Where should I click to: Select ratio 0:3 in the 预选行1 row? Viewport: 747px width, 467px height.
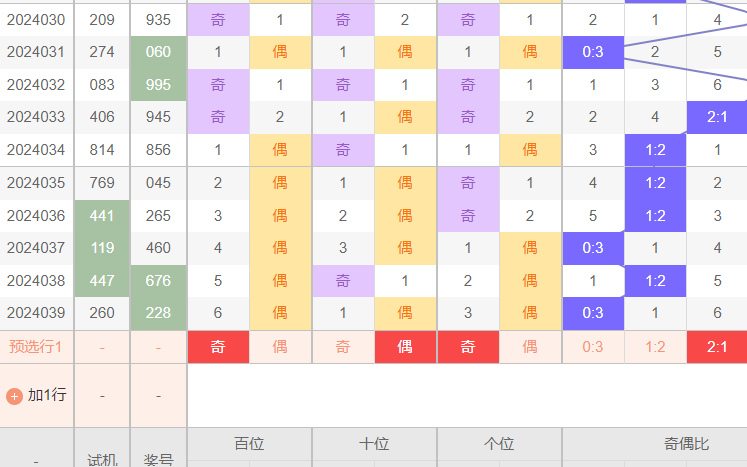point(593,347)
